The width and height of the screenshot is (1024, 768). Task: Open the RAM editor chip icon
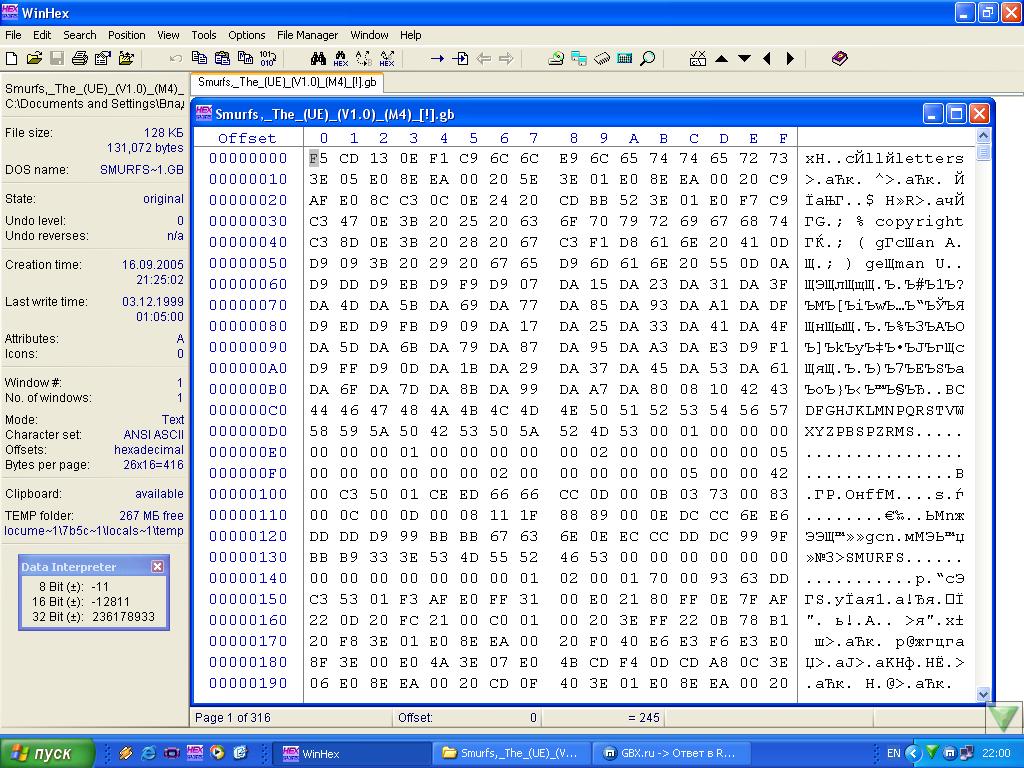[x=601, y=59]
